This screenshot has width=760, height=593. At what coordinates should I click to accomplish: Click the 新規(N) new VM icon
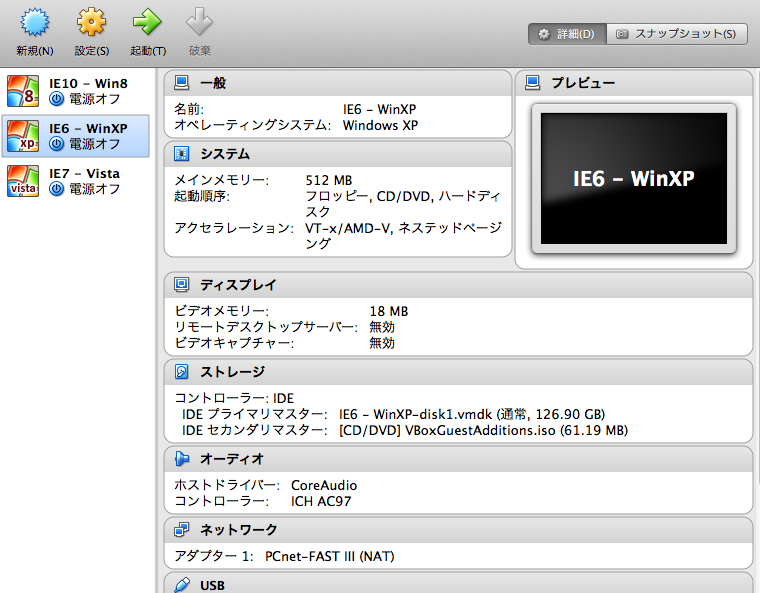click(x=34, y=23)
